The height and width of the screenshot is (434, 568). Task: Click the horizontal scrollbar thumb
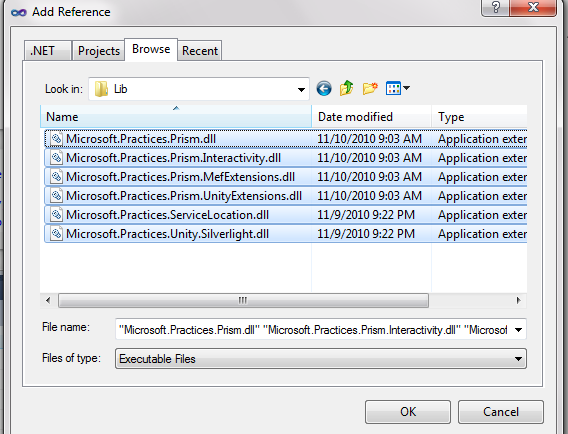click(243, 300)
